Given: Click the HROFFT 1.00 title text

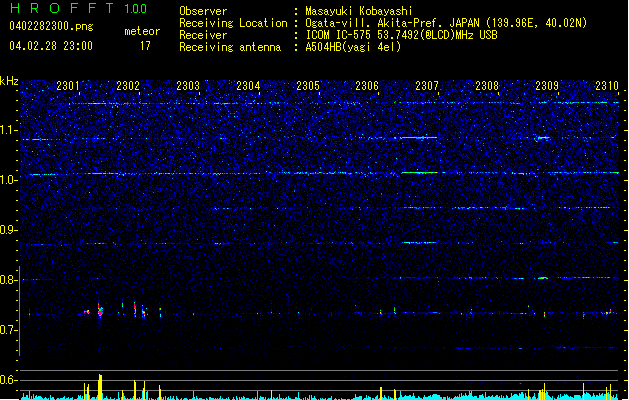Looking at the screenshot, I should point(79,8).
